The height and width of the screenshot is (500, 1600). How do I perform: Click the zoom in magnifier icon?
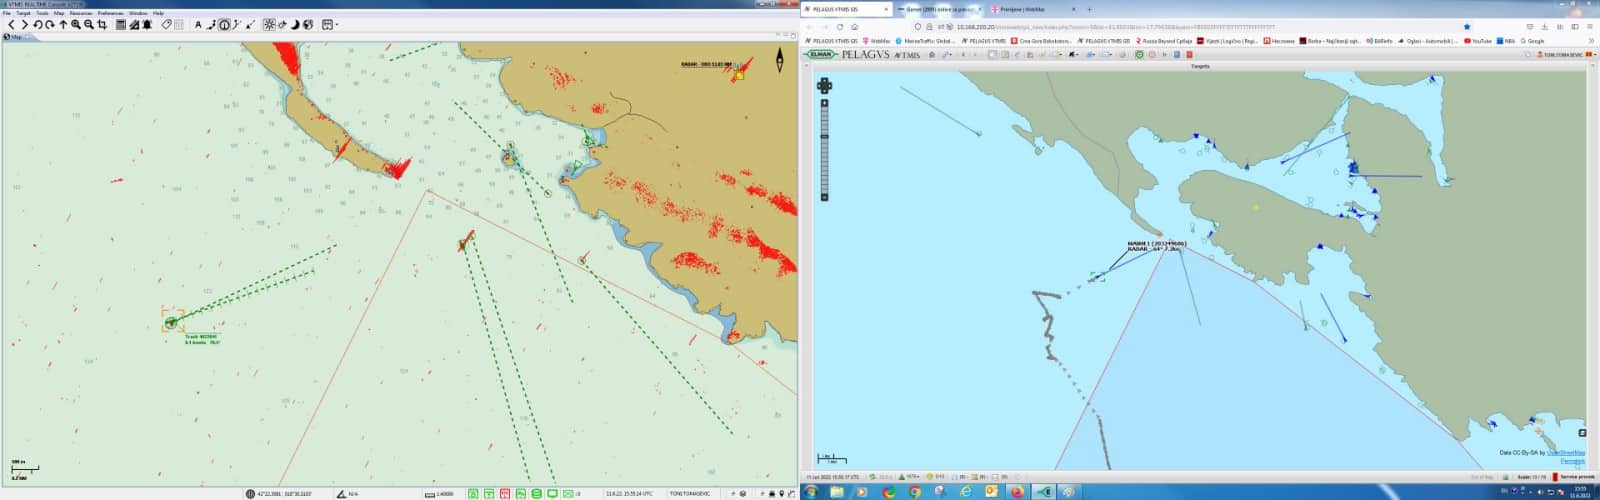(x=76, y=25)
